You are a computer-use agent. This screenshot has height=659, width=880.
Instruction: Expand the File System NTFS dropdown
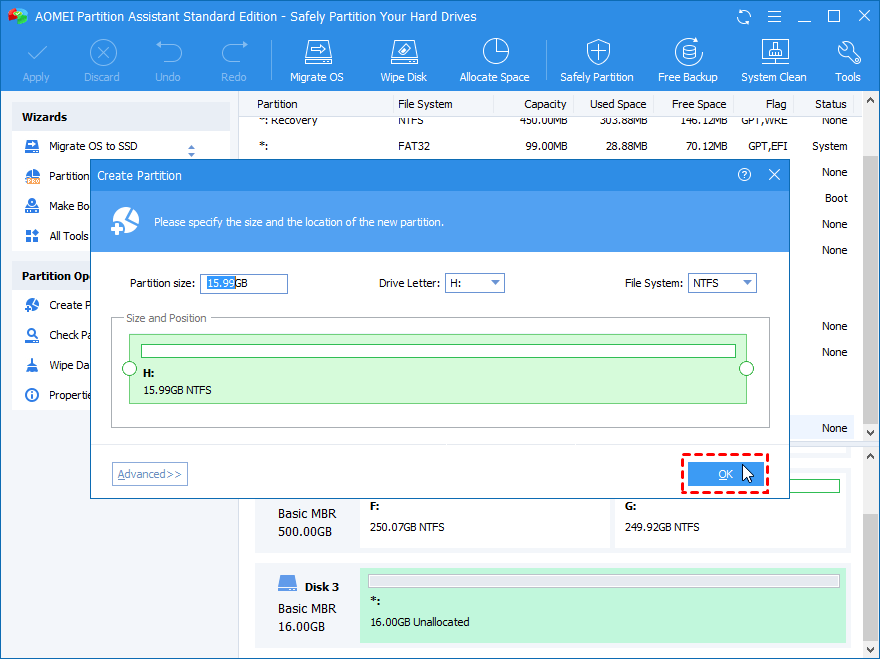pos(722,283)
